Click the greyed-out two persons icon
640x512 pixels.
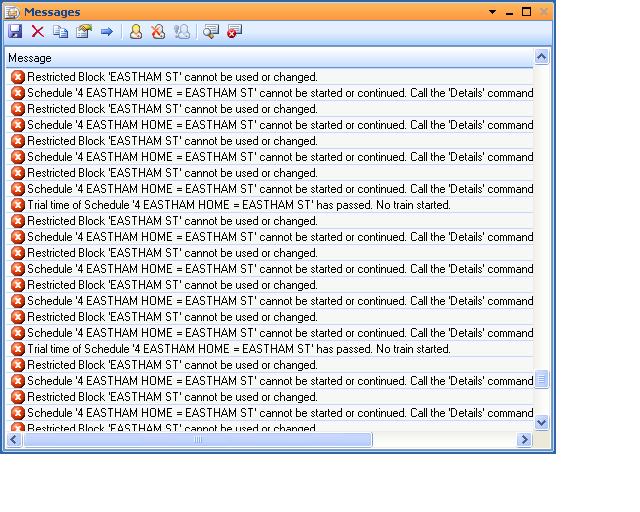coord(181,32)
